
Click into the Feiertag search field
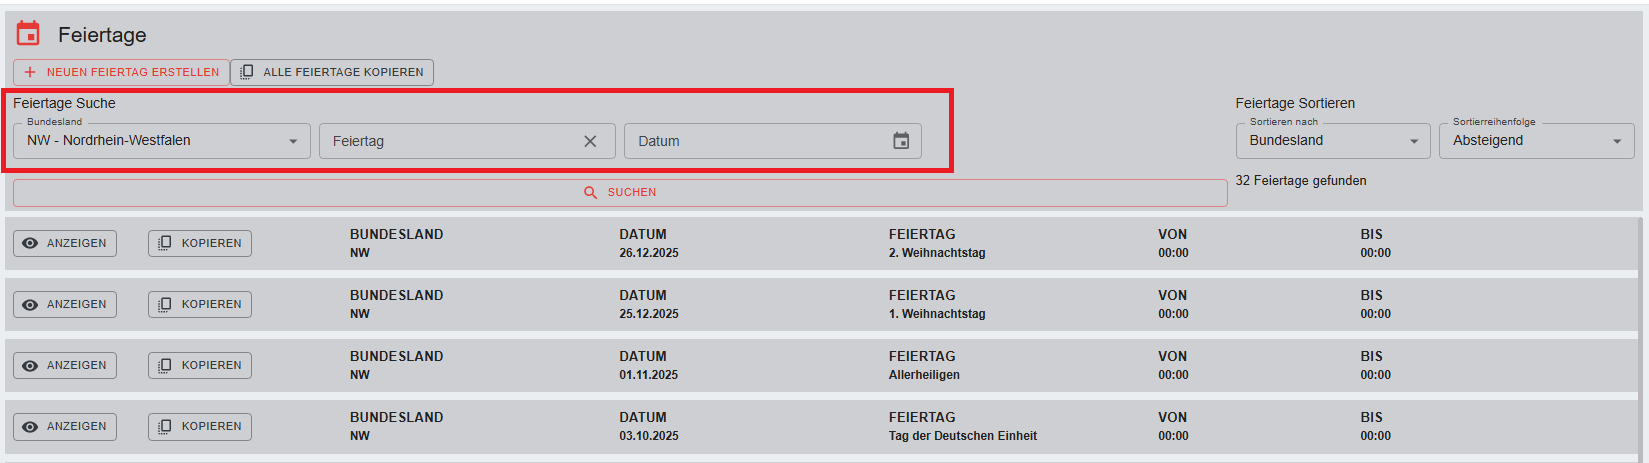tap(450, 141)
